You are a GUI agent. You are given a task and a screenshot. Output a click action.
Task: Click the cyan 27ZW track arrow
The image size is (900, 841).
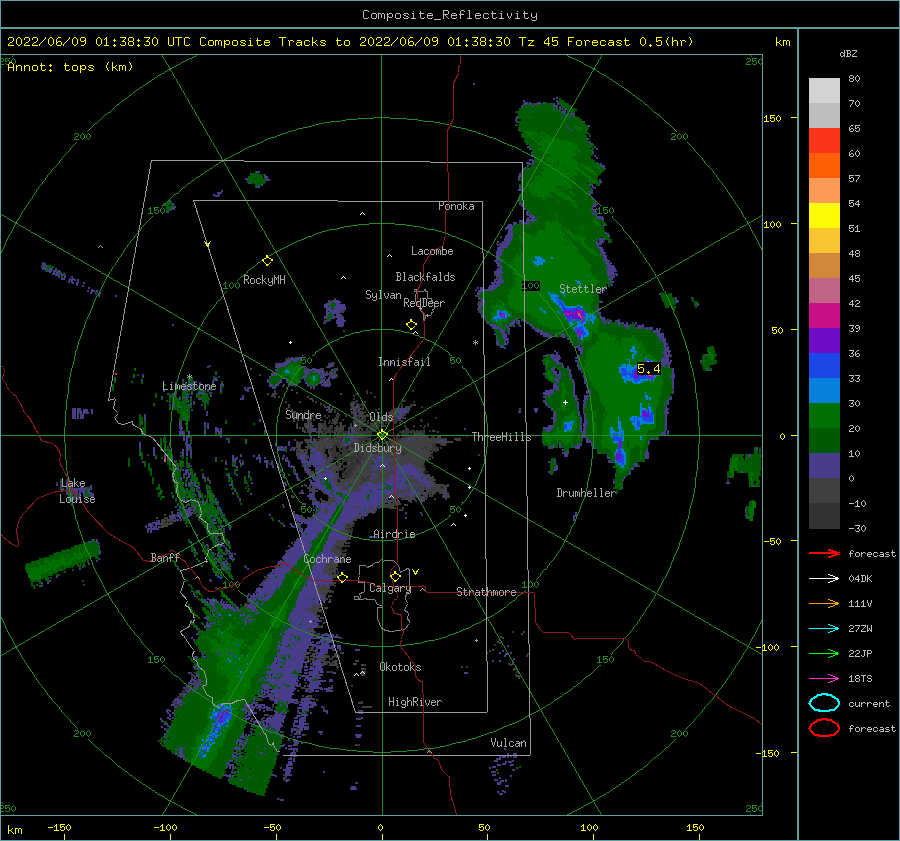(824, 629)
